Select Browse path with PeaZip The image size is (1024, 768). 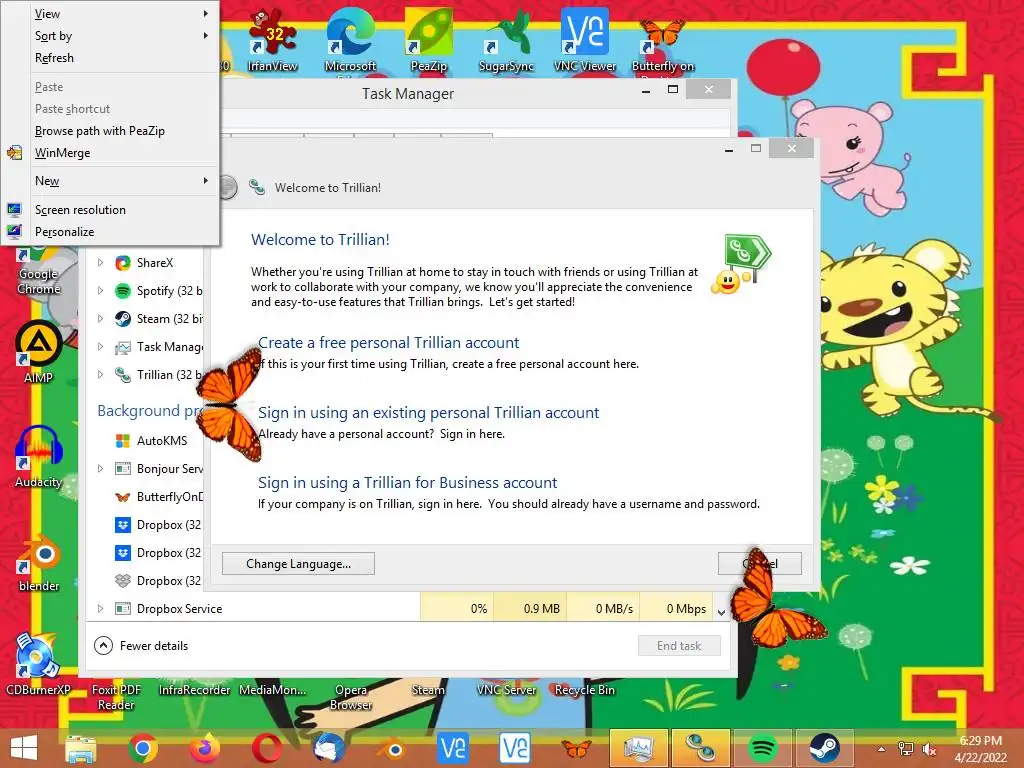(110, 131)
